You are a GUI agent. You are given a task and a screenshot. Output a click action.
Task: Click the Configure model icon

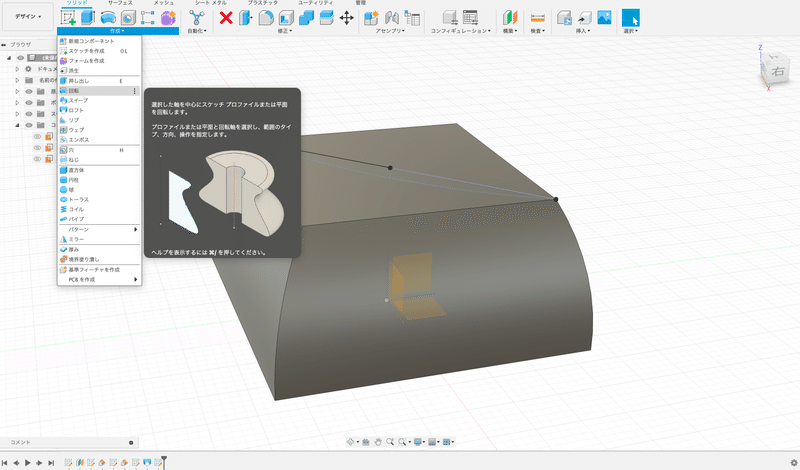[x=450, y=18]
